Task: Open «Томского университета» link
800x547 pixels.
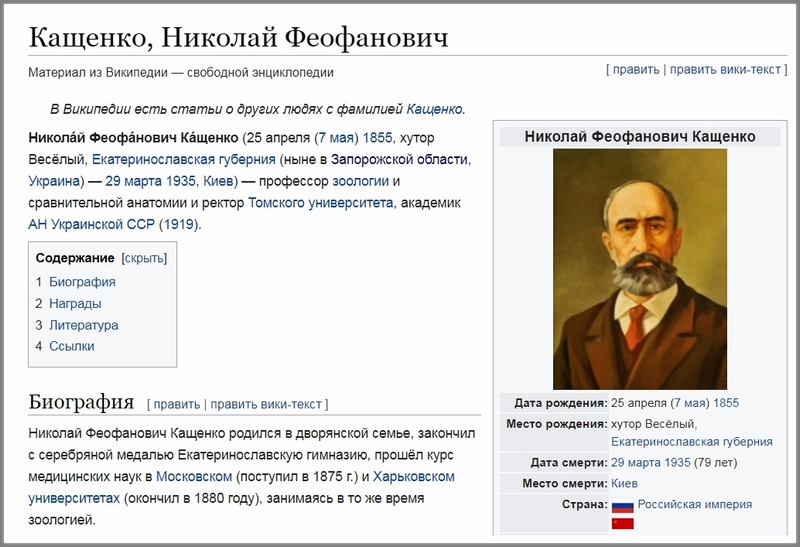Action: coord(320,203)
